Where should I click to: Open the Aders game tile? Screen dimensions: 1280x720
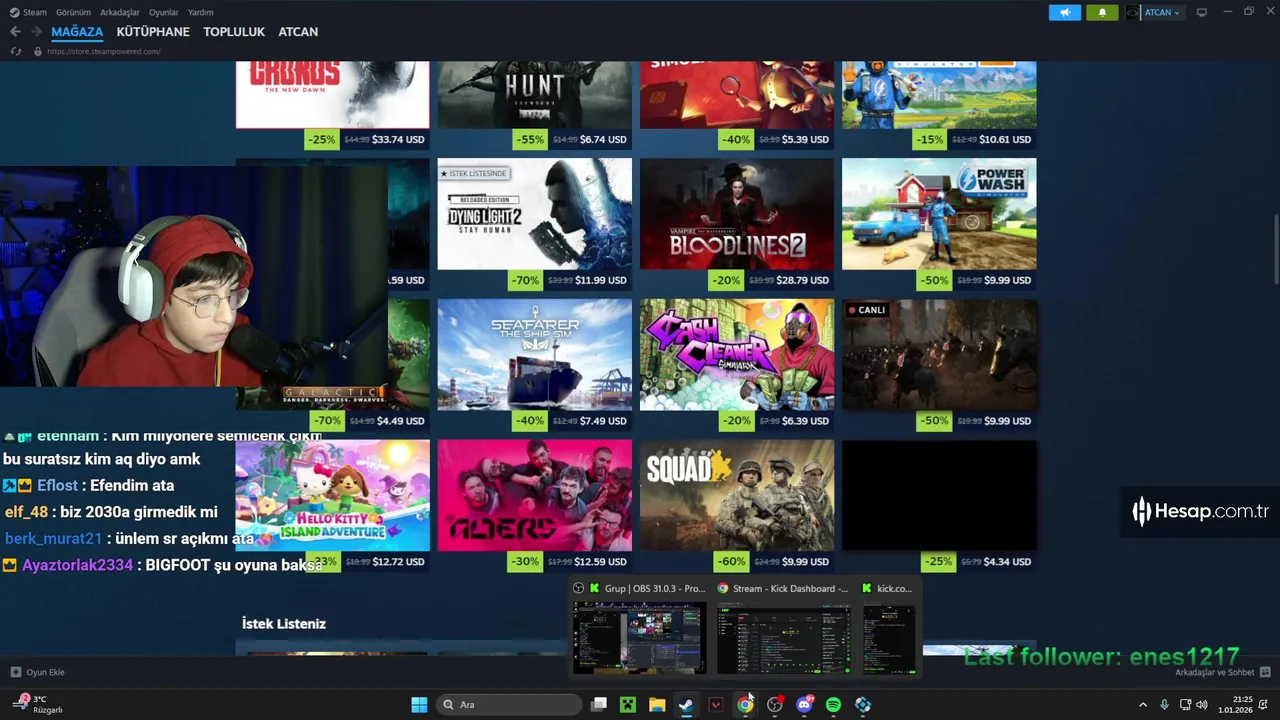click(x=534, y=495)
